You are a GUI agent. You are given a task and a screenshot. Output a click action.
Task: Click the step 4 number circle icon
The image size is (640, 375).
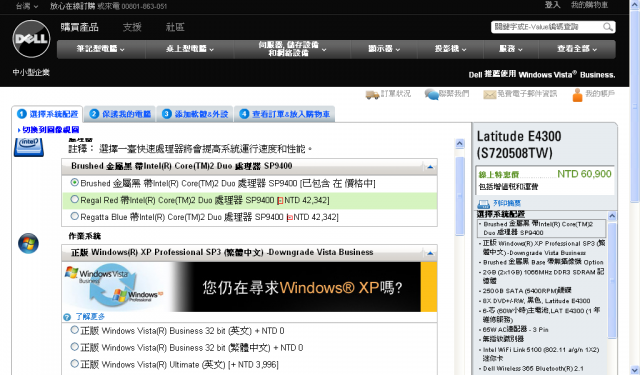pyautogui.click(x=244, y=114)
